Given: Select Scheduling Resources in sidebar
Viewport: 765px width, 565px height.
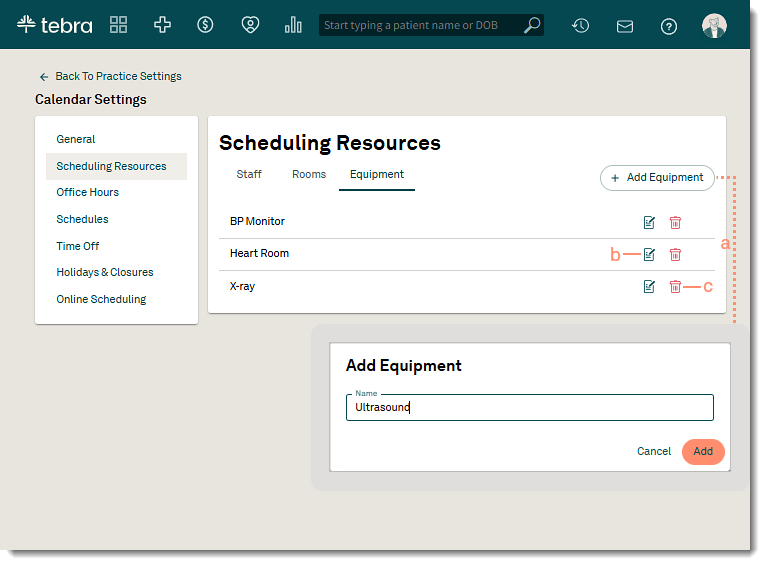Looking at the screenshot, I should [116, 166].
